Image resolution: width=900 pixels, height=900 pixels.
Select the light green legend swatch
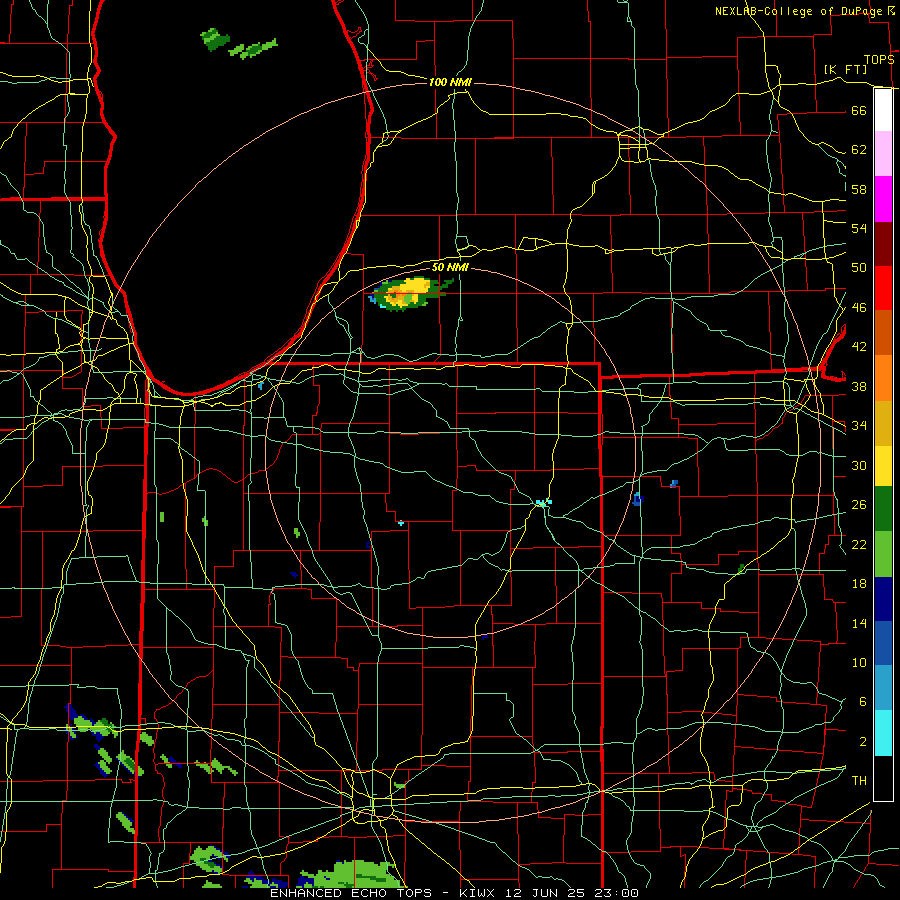point(883,554)
